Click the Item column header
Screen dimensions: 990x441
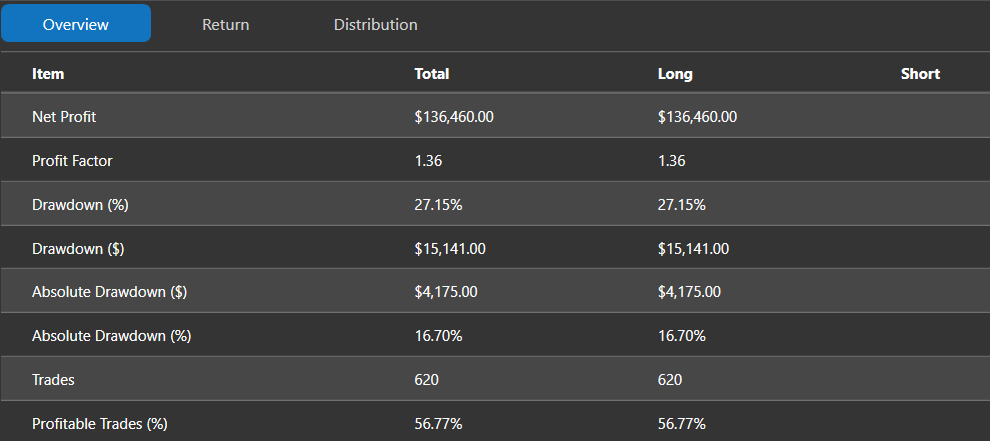[48, 74]
